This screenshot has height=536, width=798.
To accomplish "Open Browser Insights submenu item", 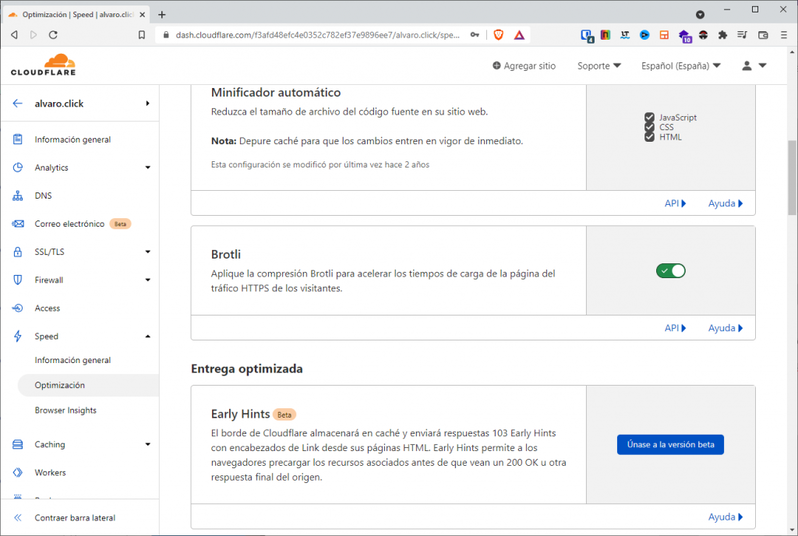I will tap(65, 410).
